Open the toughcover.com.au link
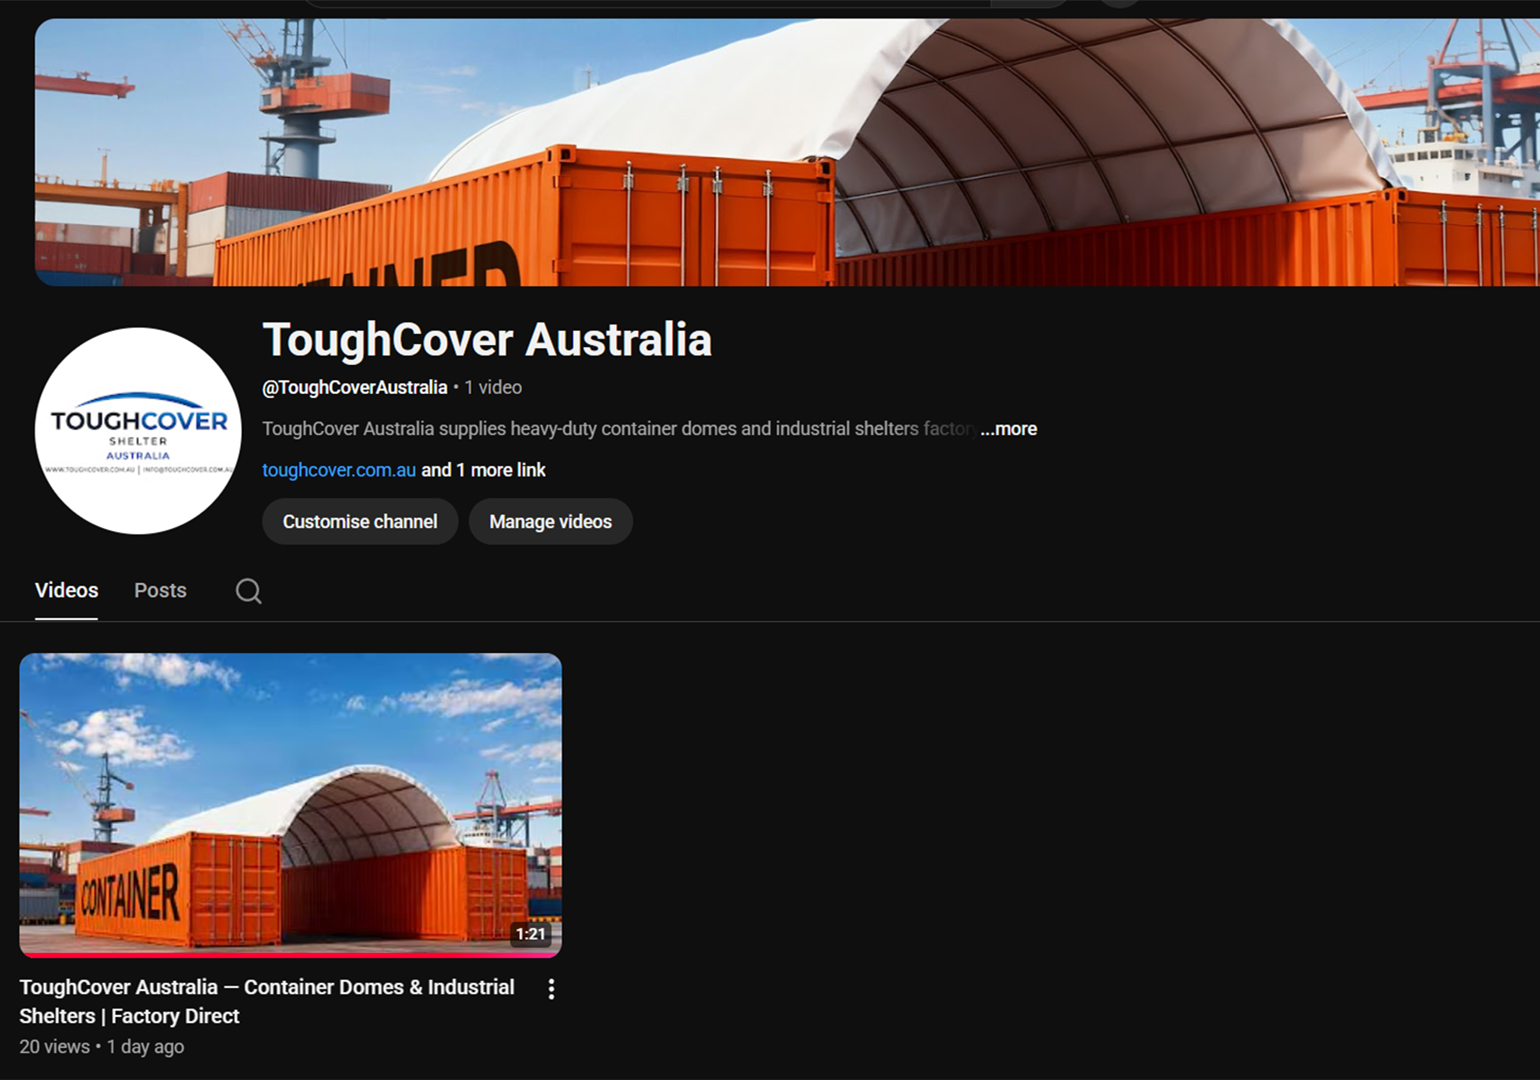The image size is (1540, 1080). click(339, 470)
